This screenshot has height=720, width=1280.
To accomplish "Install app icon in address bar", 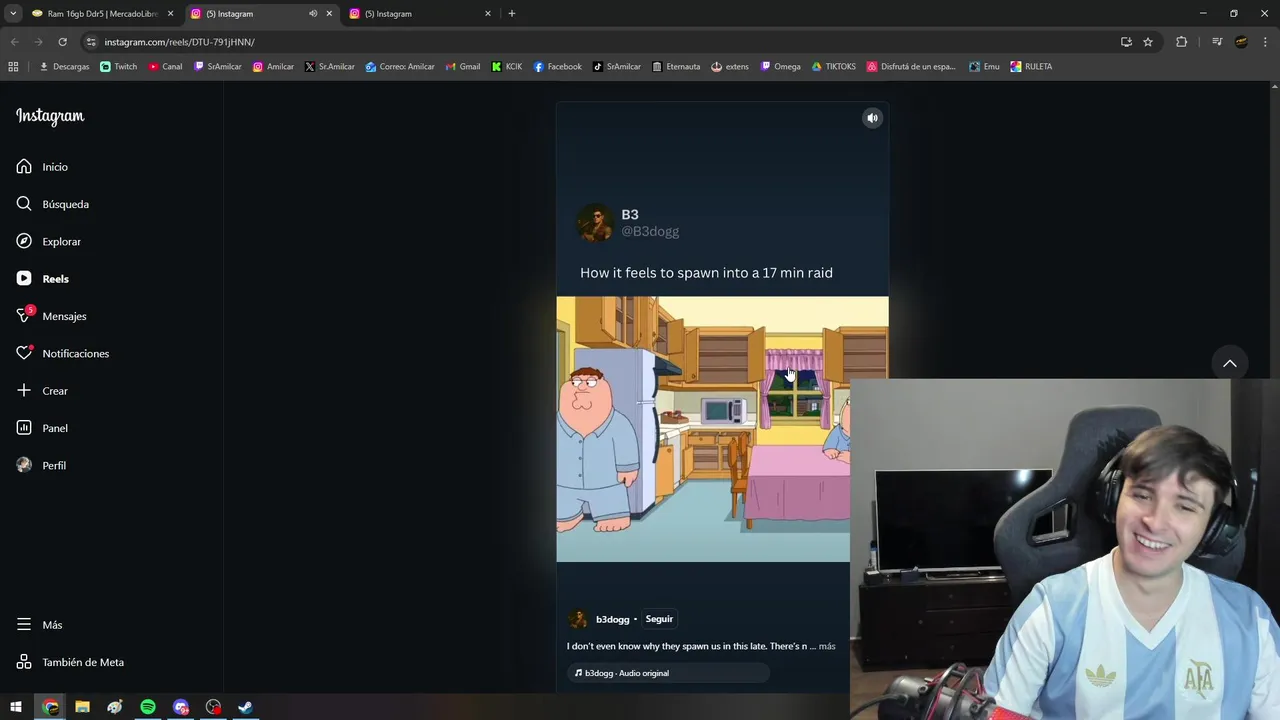I will point(1126,42).
